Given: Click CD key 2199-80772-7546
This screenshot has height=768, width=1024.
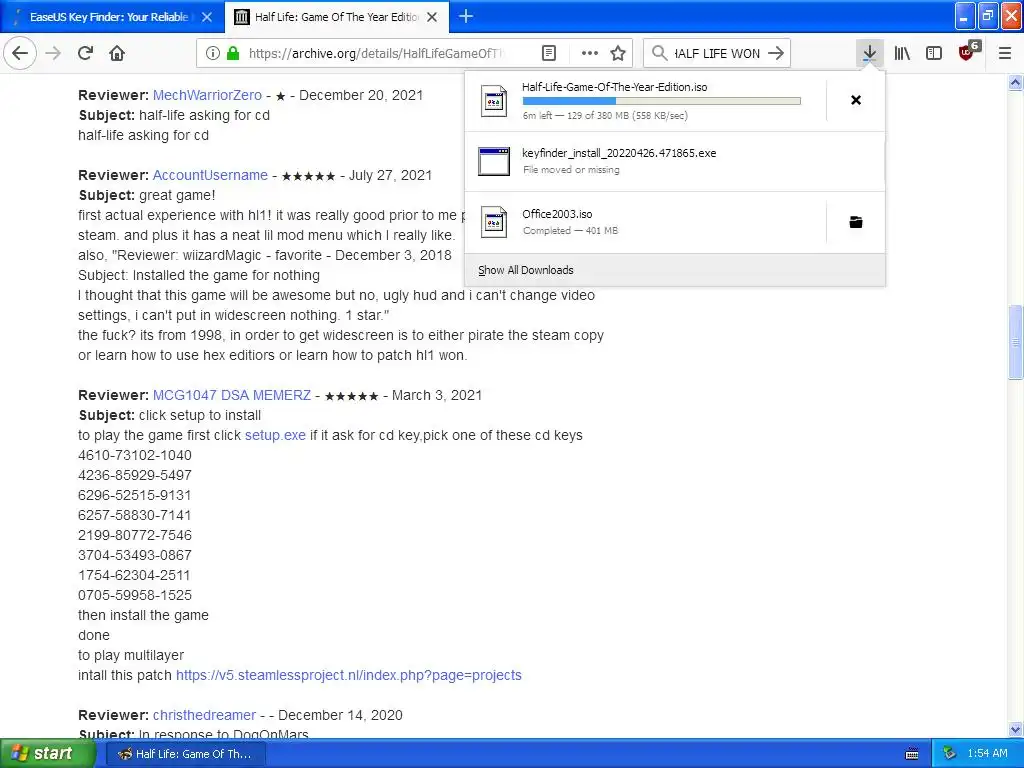Looking at the screenshot, I should (135, 536).
